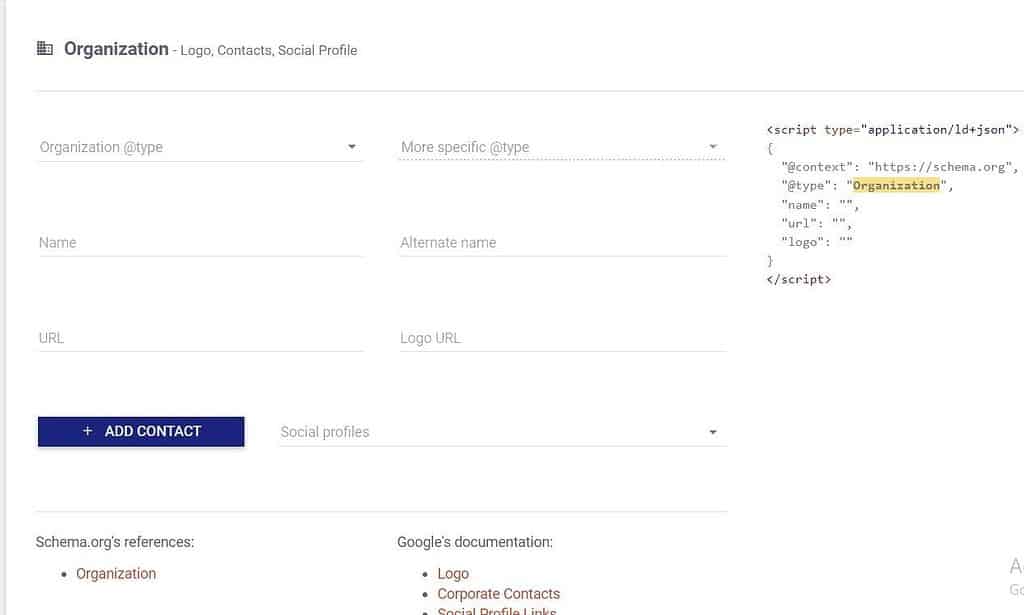Click the dropdown arrow next to Social profiles

click(713, 431)
